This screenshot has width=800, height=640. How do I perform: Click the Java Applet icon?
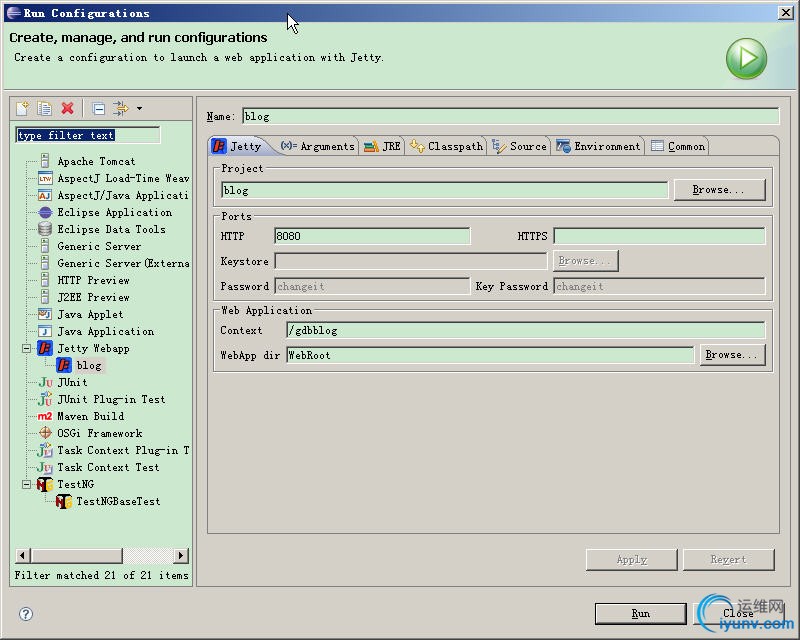[x=45, y=314]
